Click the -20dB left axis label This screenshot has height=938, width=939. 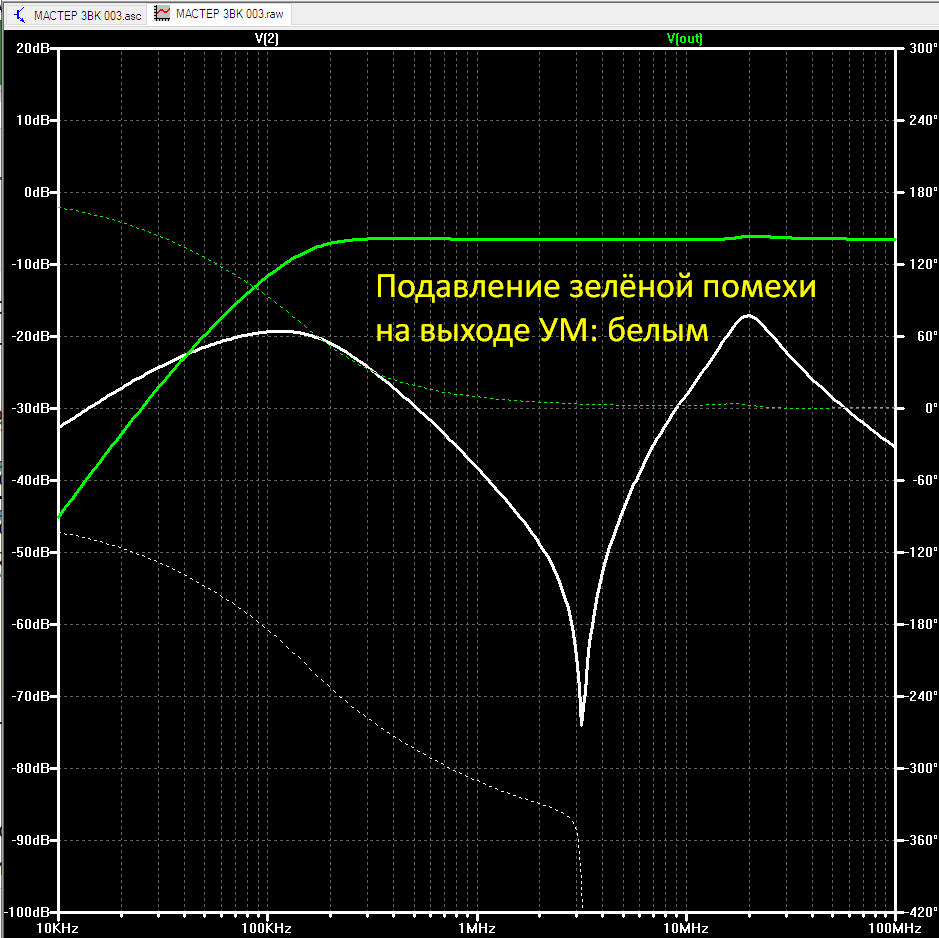tap(31, 336)
